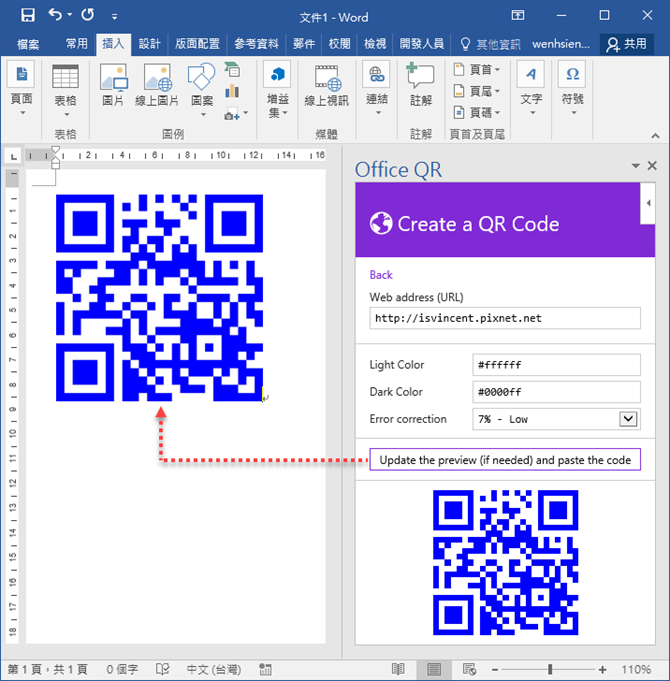Open the 版面配置 tab

(x=197, y=44)
